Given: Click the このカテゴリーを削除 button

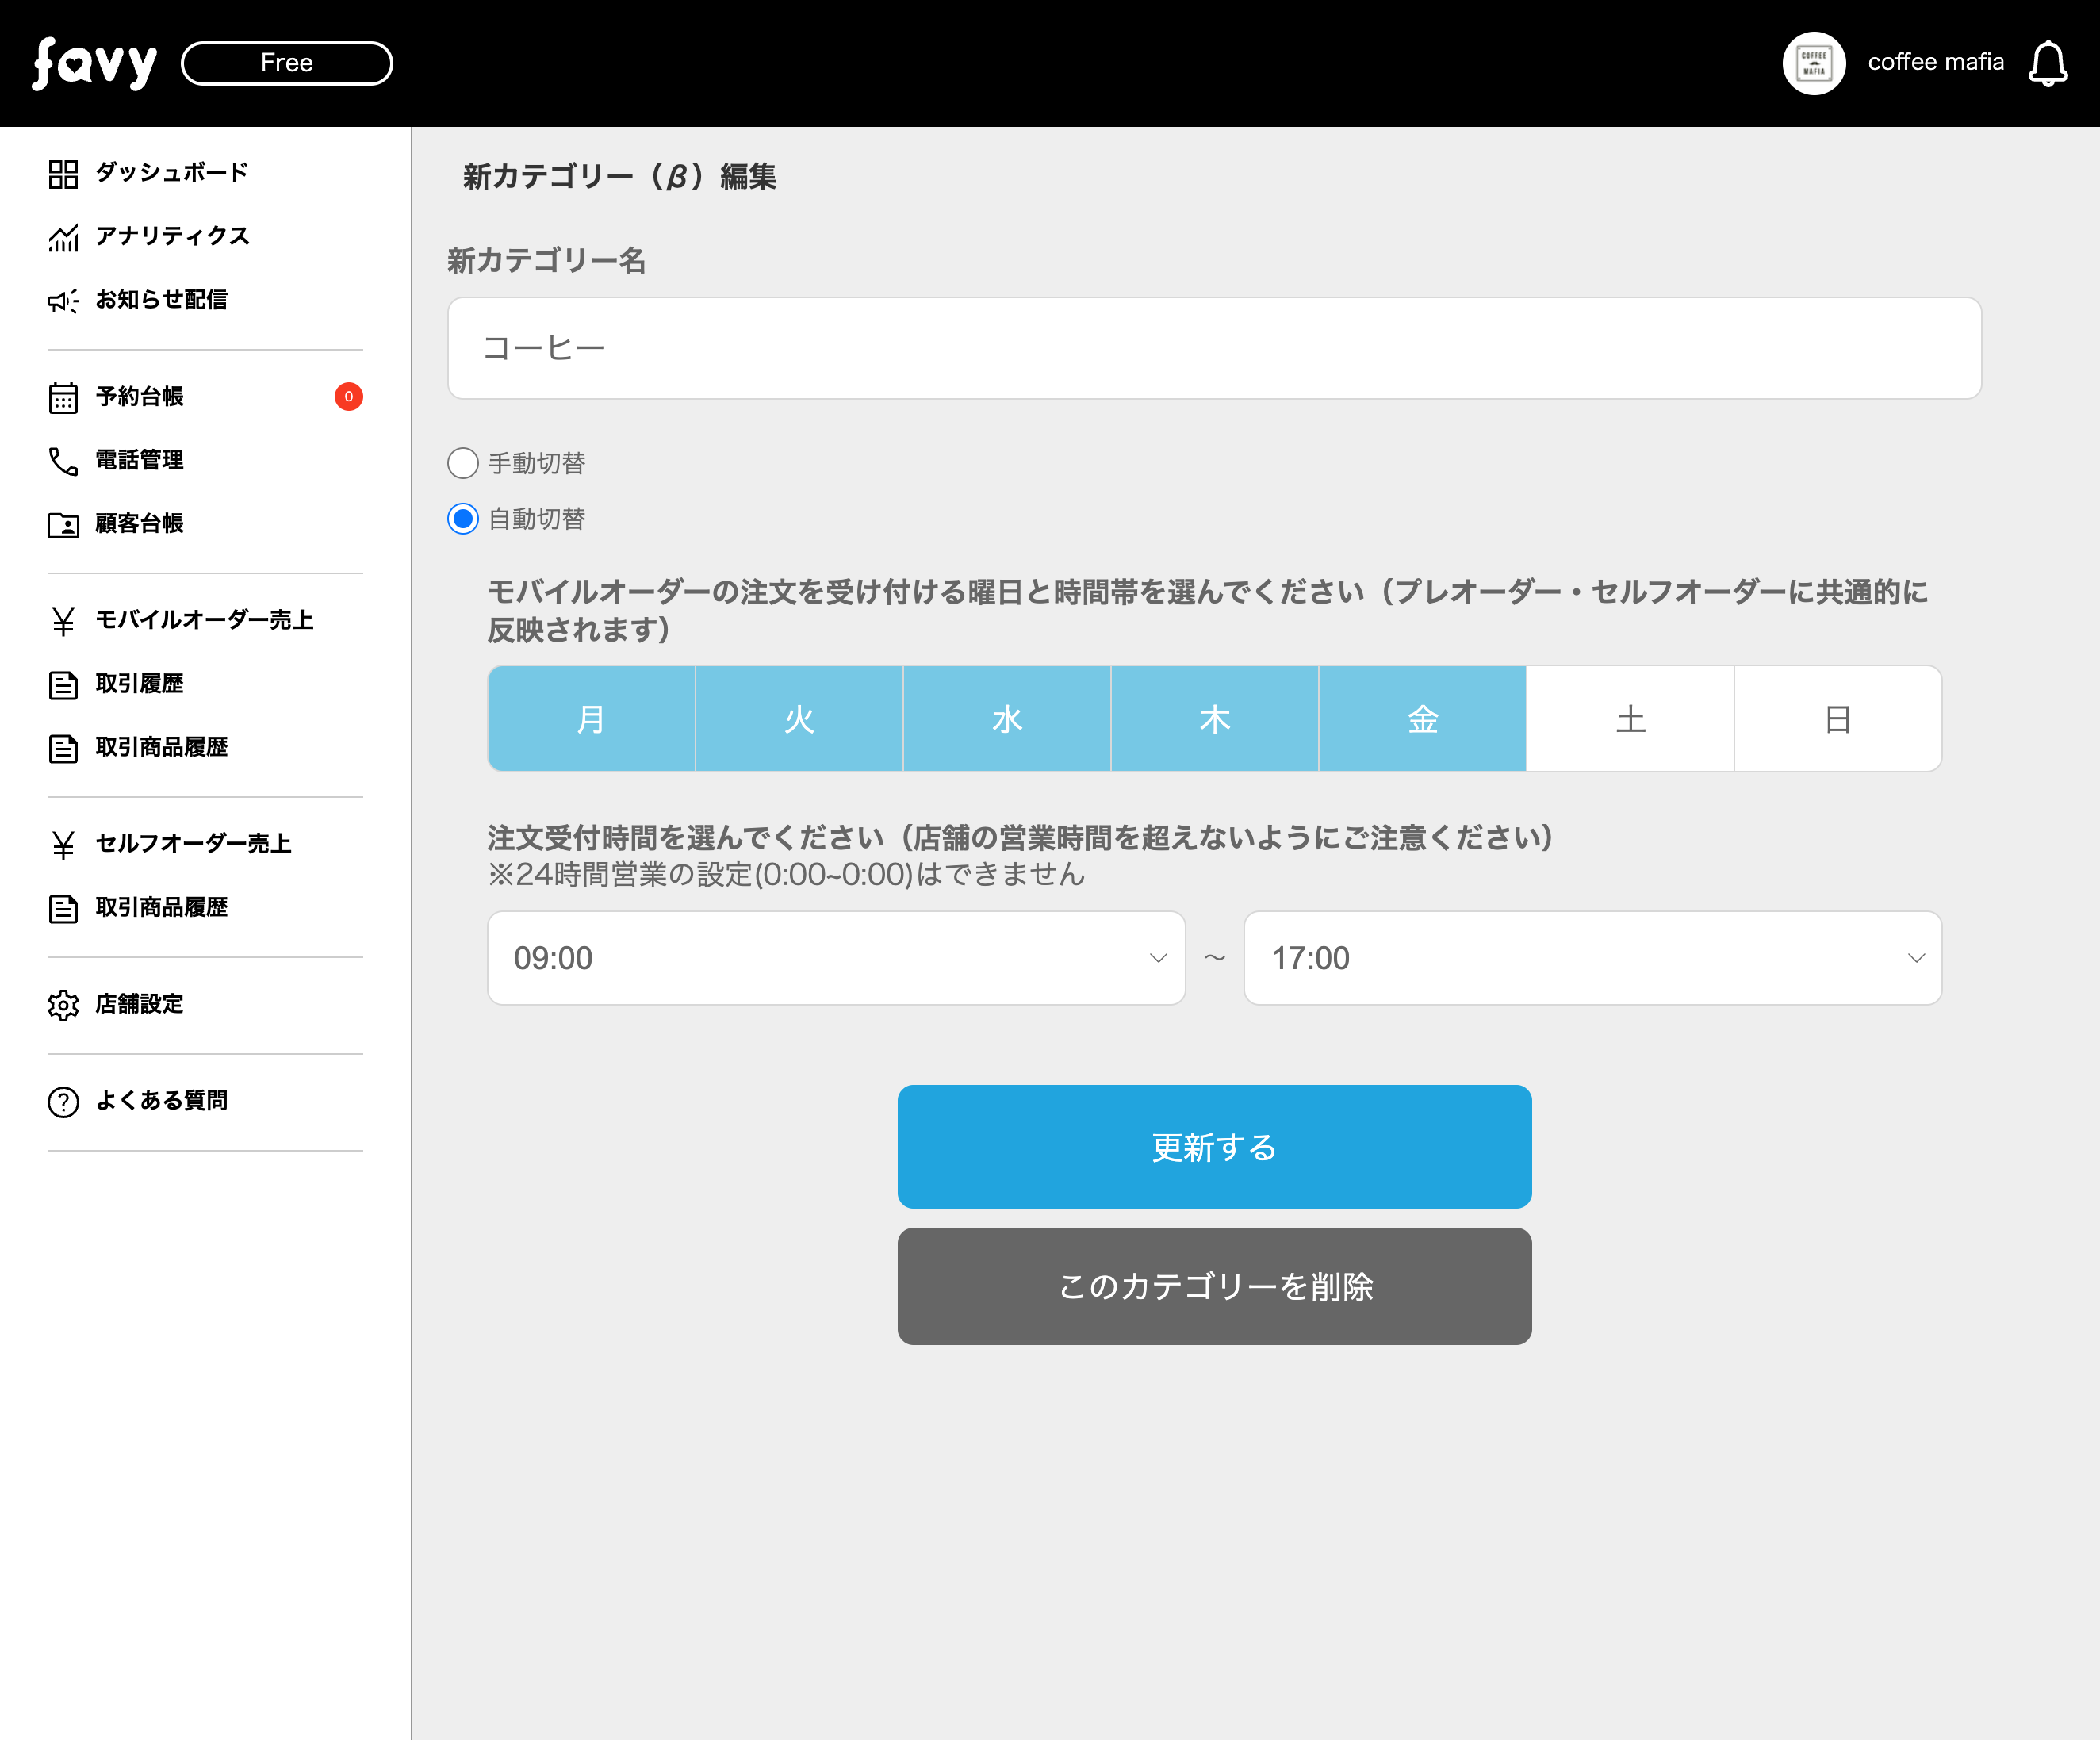Looking at the screenshot, I should click(1214, 1286).
